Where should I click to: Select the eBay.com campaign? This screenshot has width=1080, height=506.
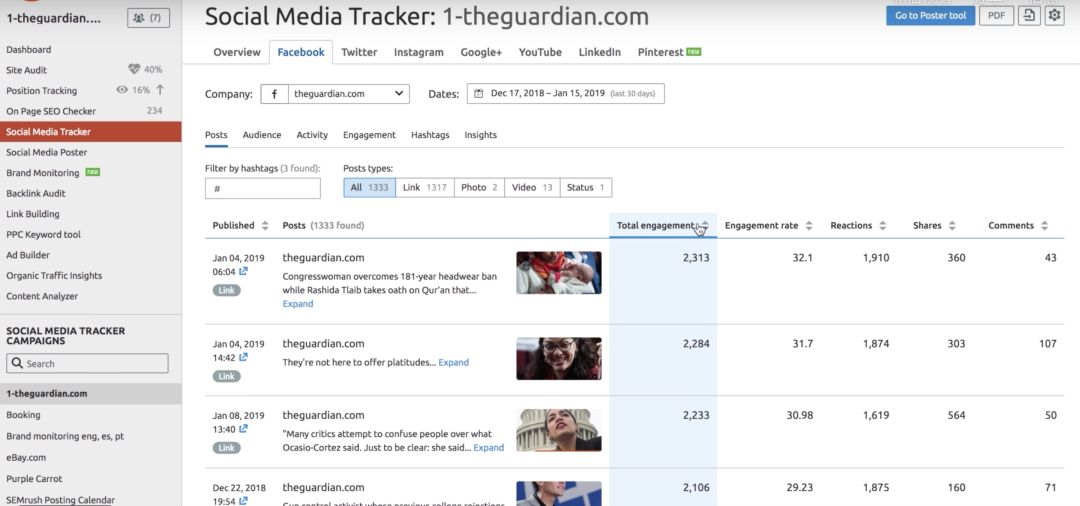(26, 457)
